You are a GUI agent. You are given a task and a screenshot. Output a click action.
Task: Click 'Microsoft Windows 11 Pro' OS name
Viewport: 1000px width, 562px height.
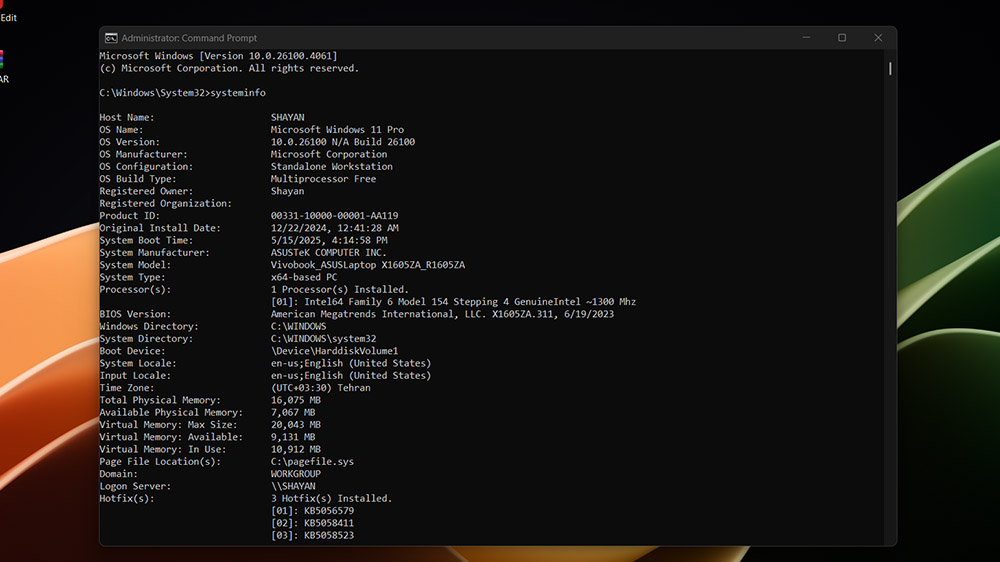pos(337,129)
